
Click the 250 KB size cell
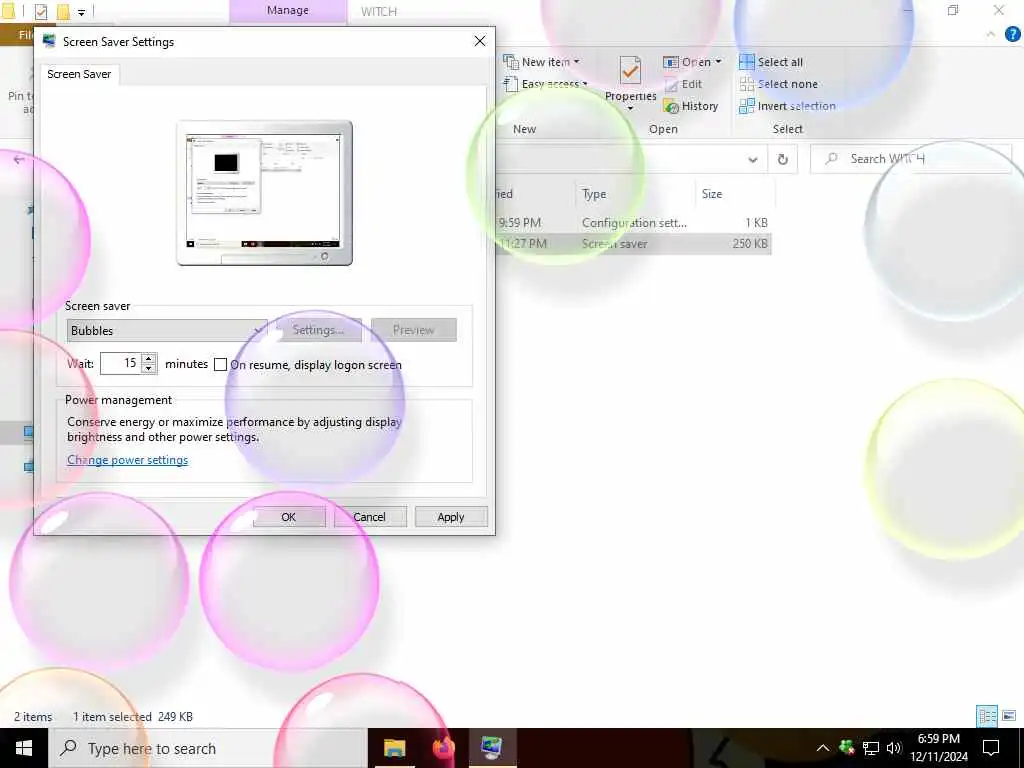coord(750,244)
